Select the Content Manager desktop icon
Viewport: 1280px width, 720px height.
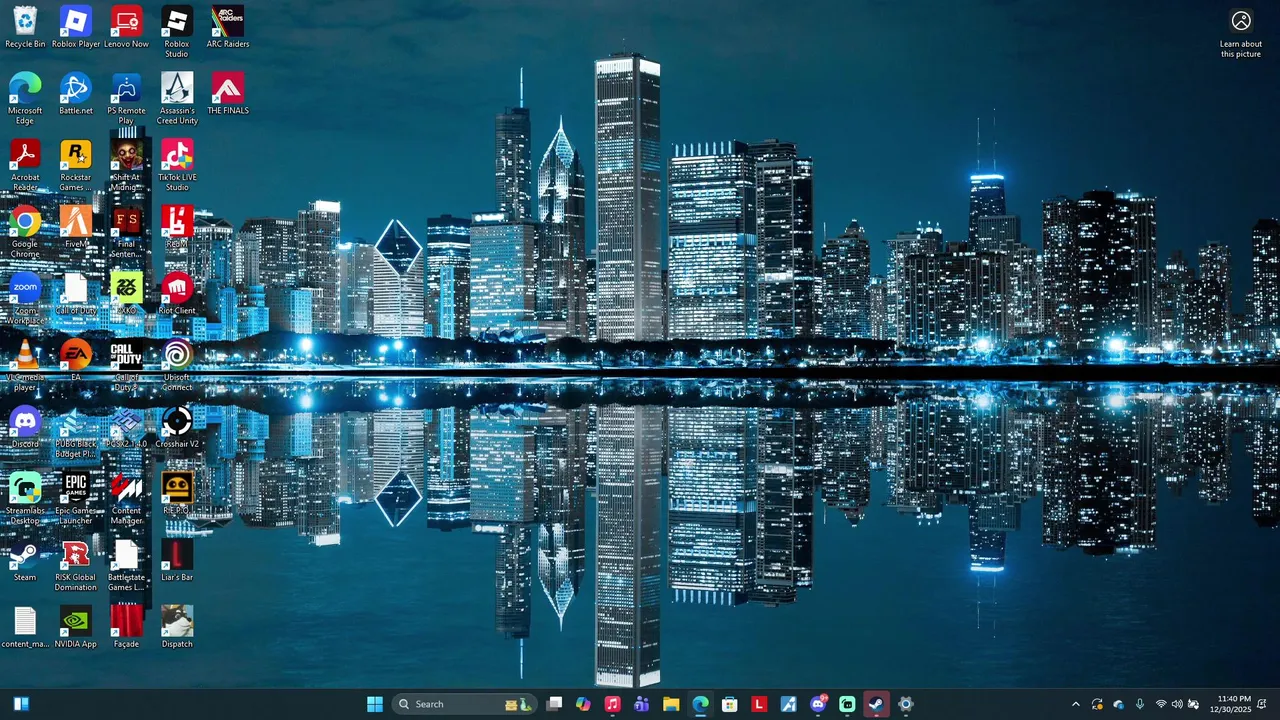point(126,499)
